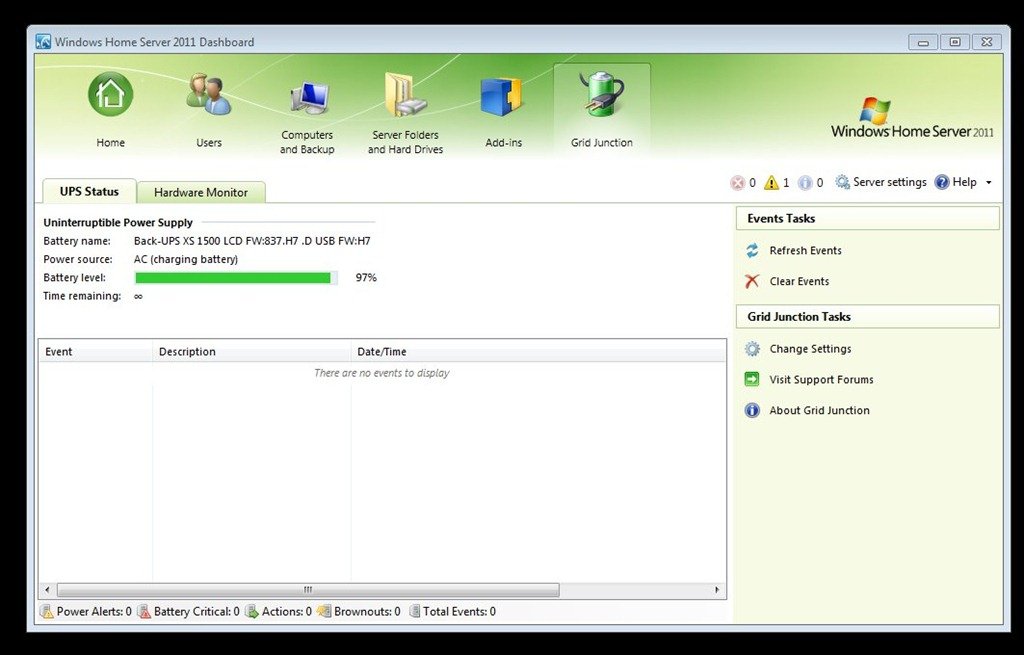Screen dimensions: 1024x655
Task: Select the Grid Junction battery icon
Action: tap(601, 95)
